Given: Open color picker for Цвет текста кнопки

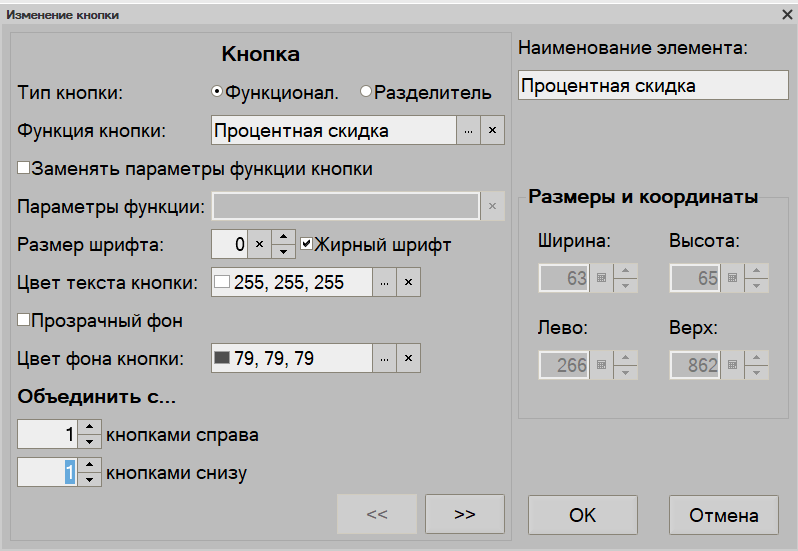Looking at the screenshot, I should [385, 283].
